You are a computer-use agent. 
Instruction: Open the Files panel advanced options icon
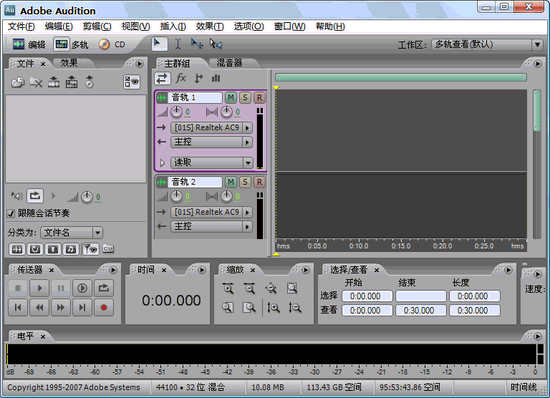coord(132,82)
